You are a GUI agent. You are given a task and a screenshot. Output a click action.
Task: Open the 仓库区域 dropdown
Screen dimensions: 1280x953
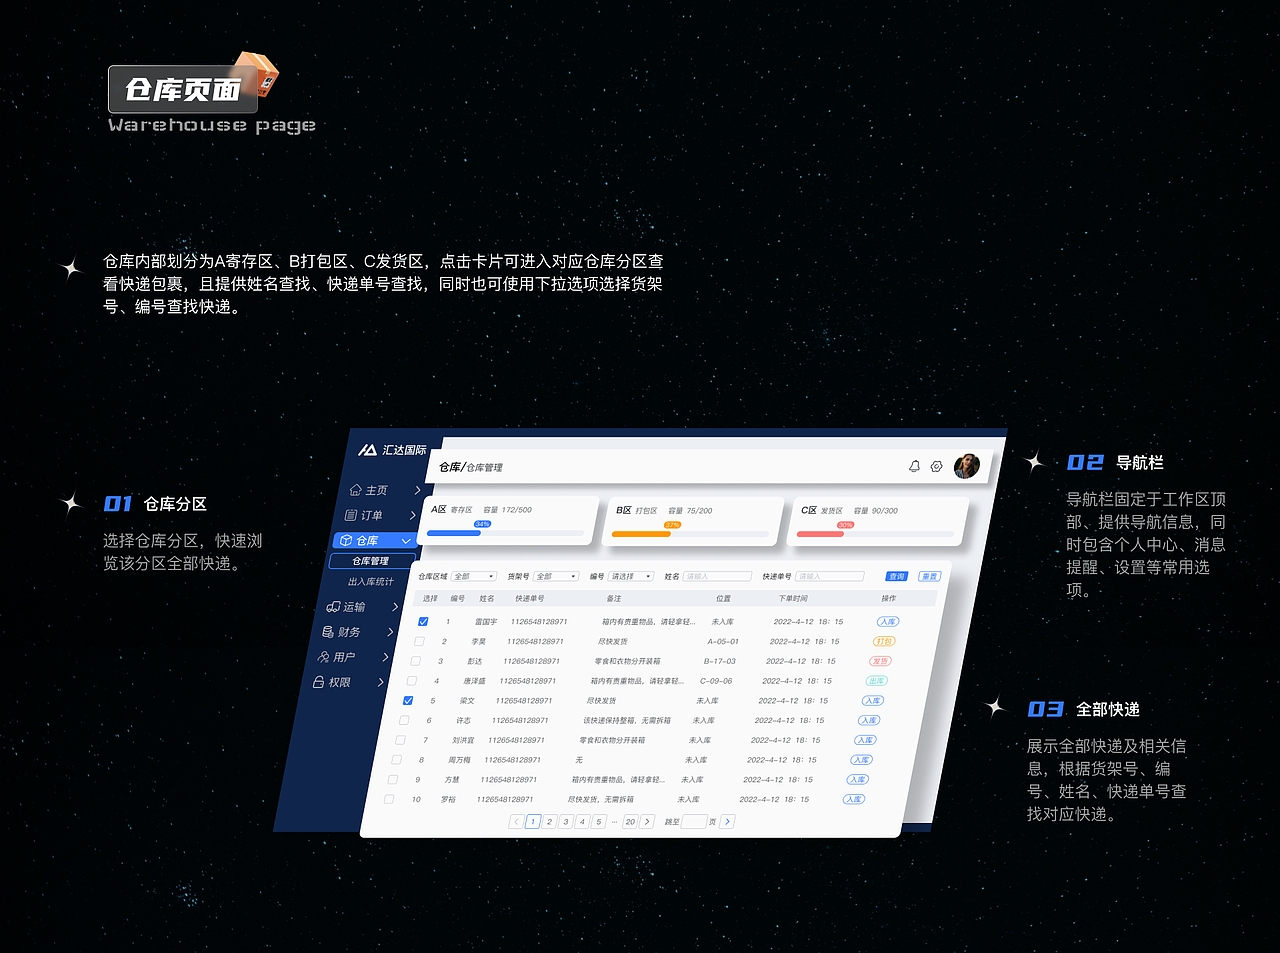pyautogui.click(x=473, y=576)
